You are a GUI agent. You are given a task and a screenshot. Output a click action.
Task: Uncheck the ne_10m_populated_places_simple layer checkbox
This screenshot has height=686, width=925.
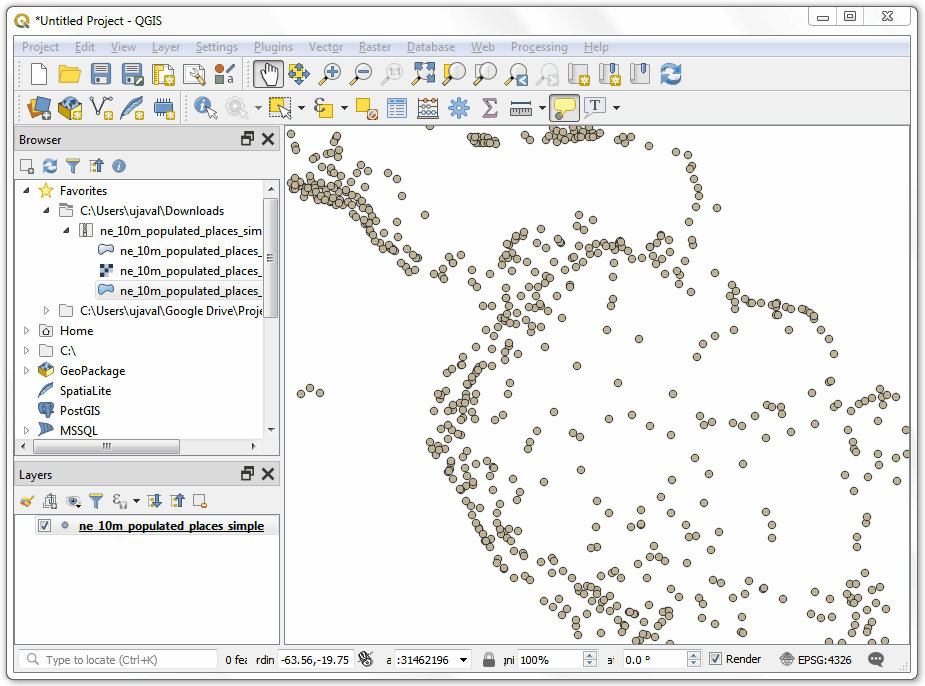tap(44, 526)
